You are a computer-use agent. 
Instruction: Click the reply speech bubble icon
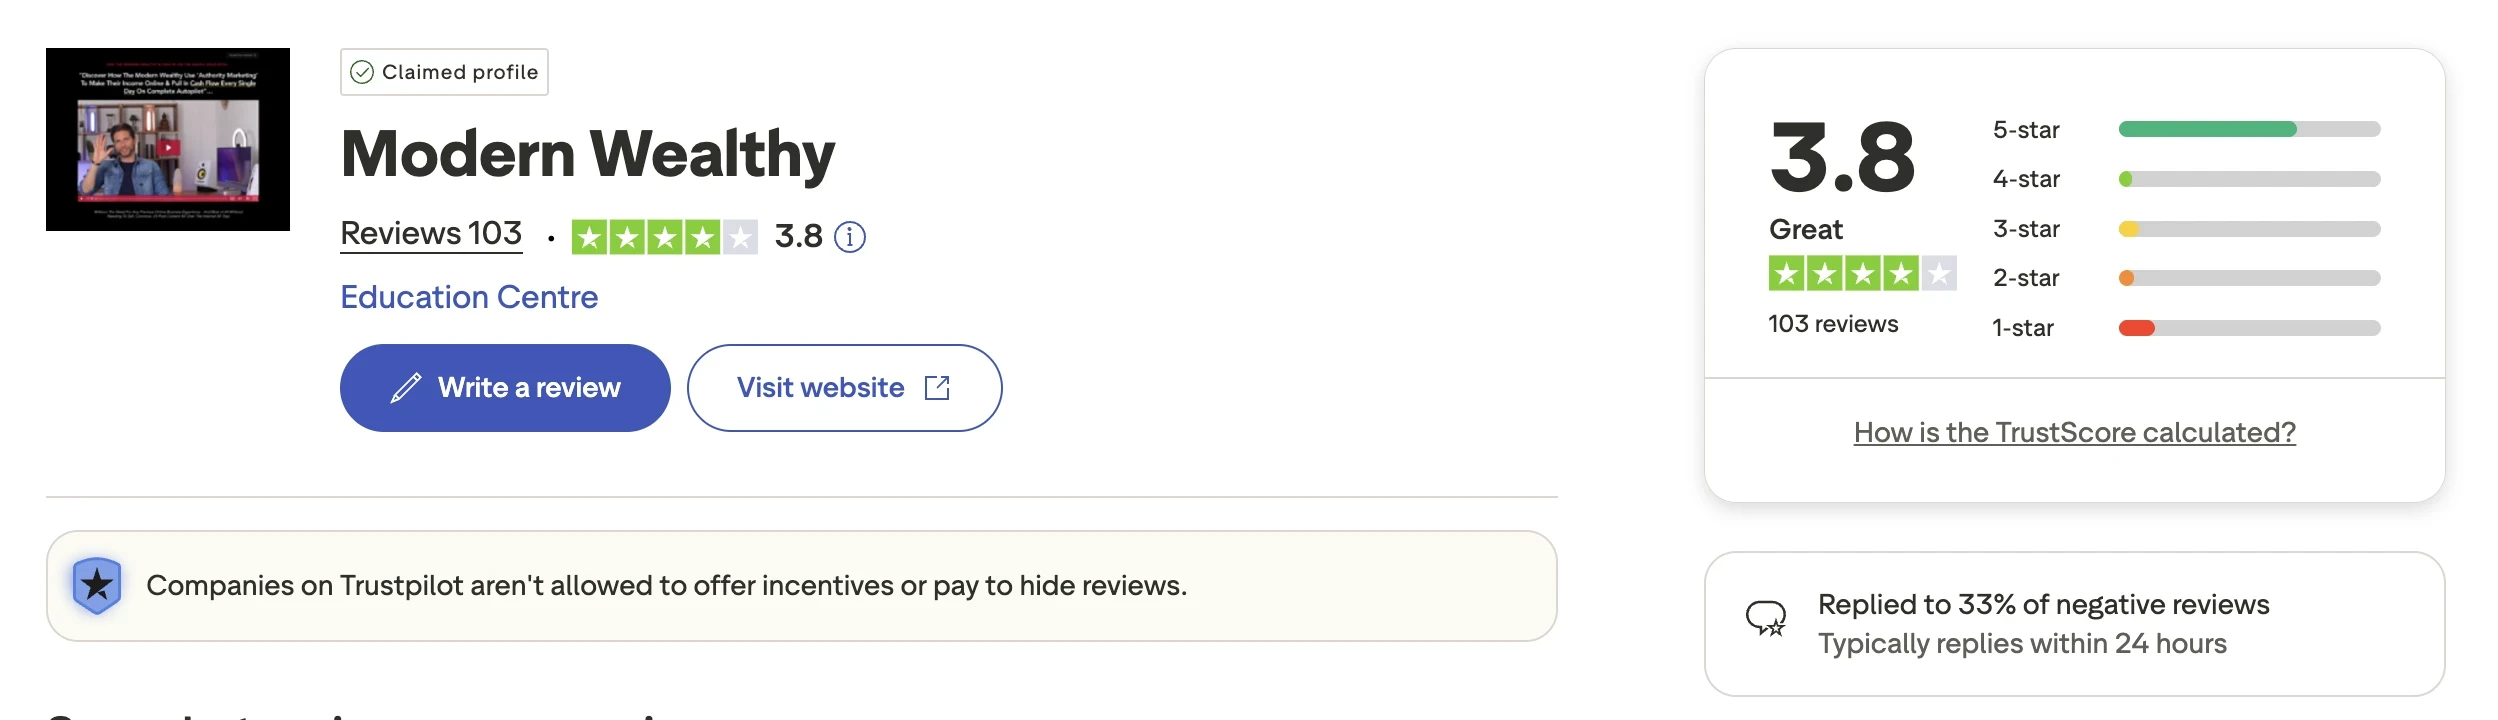click(x=1766, y=618)
